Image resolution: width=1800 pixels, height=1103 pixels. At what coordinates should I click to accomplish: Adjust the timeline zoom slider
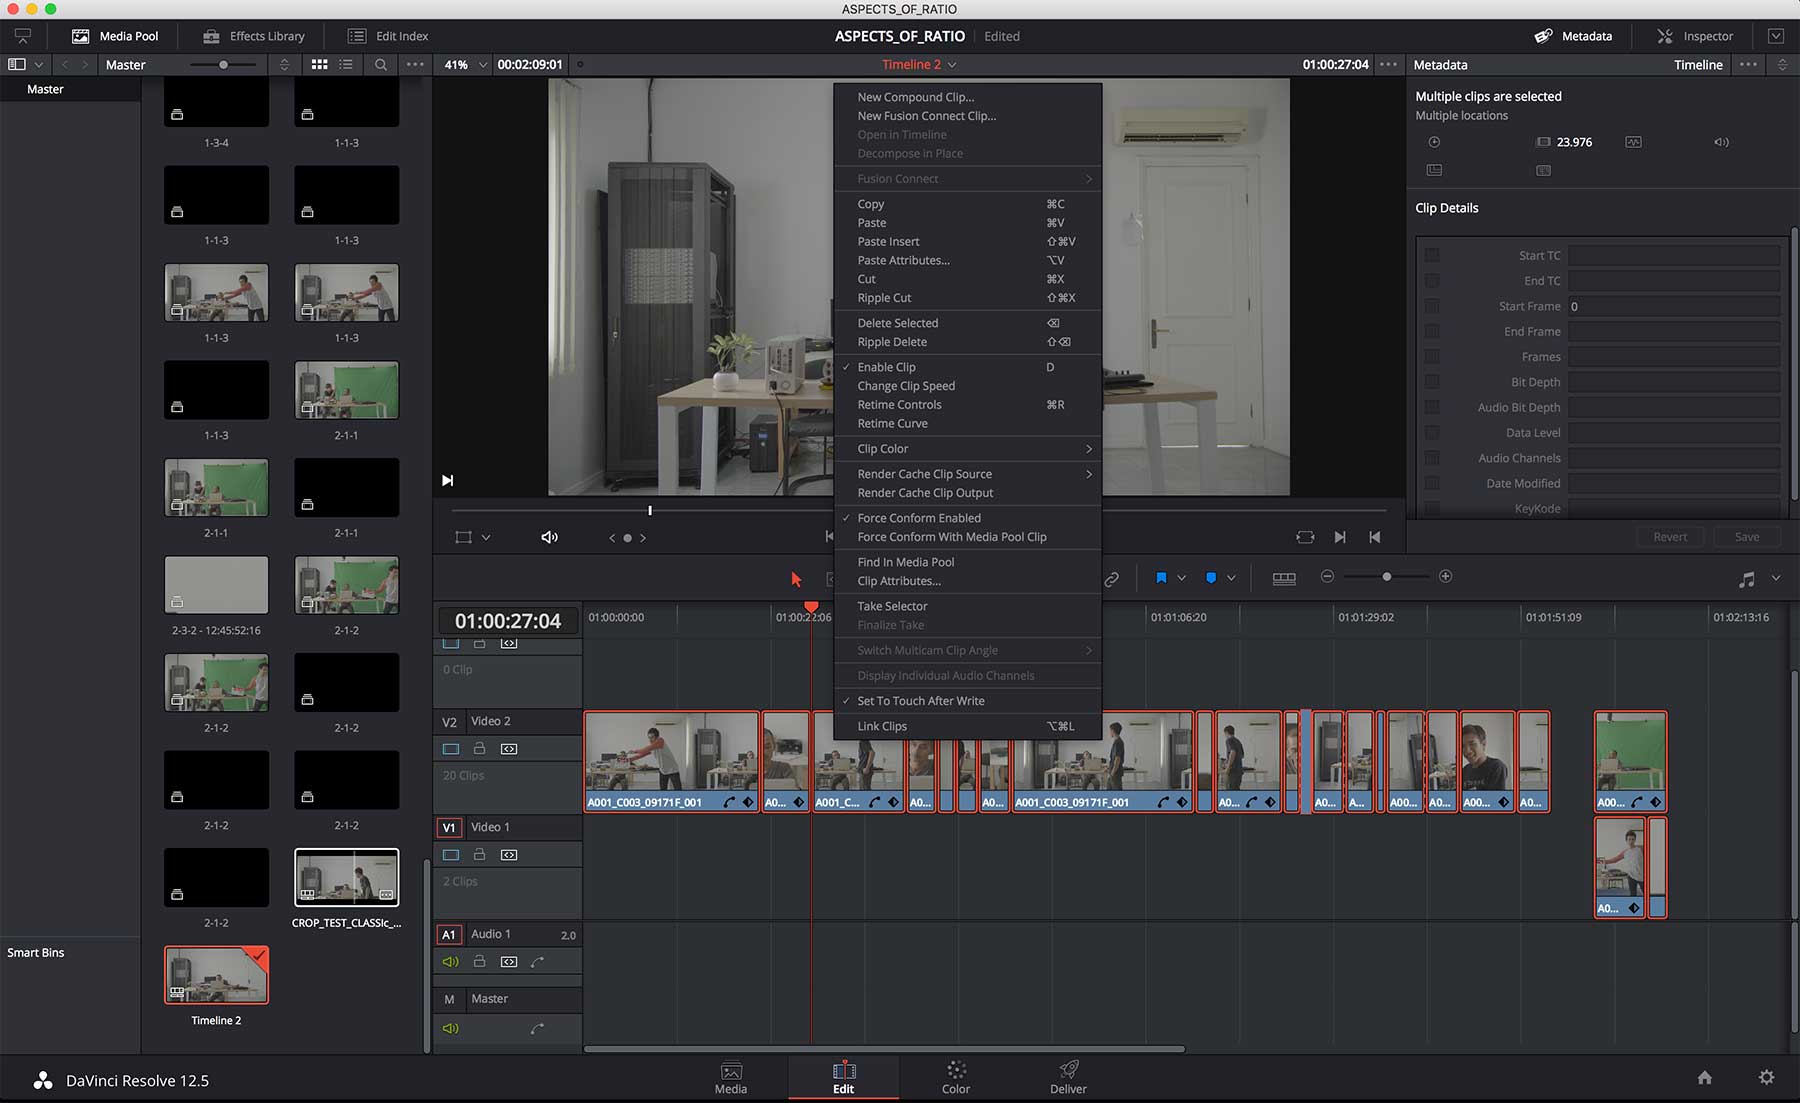click(x=1386, y=577)
